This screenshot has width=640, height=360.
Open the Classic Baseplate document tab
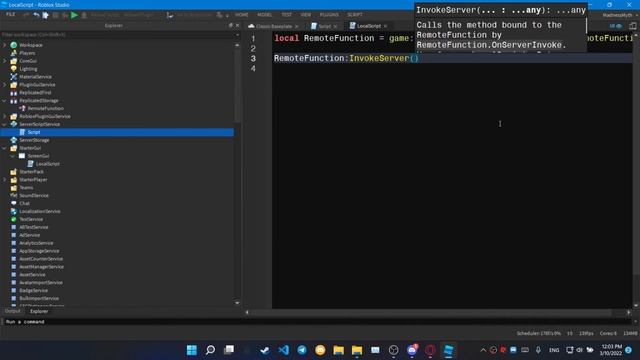click(x=273, y=26)
